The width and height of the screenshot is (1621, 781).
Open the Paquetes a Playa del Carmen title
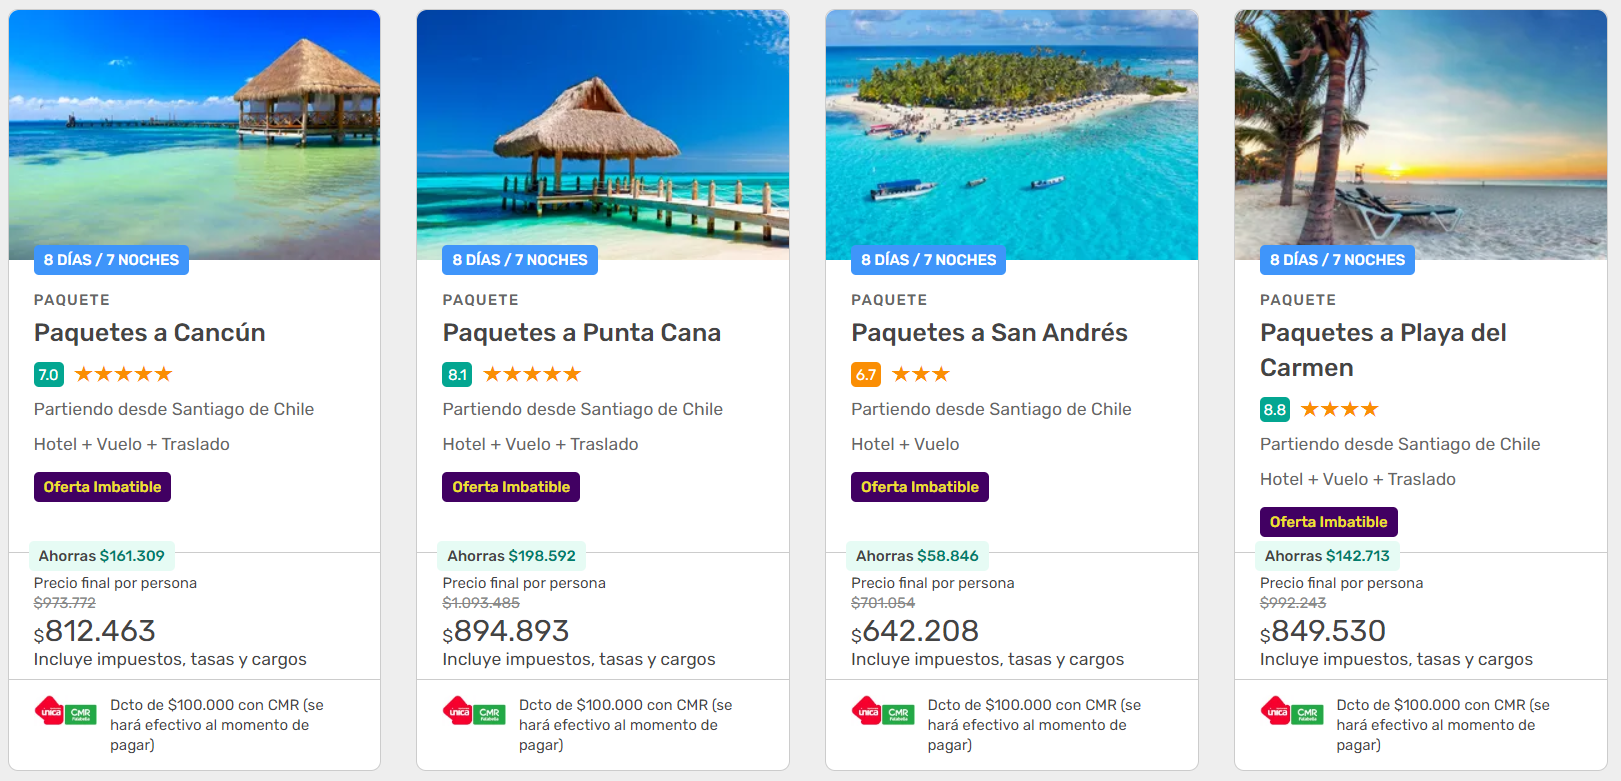click(1383, 349)
